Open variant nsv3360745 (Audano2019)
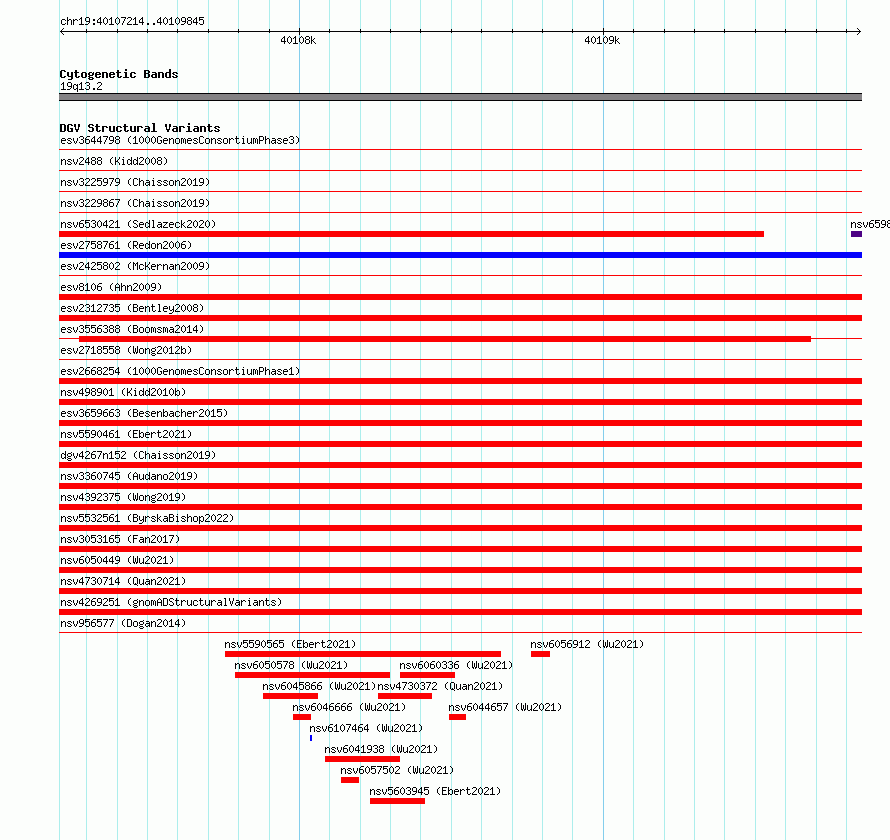890x840 pixels. point(129,476)
